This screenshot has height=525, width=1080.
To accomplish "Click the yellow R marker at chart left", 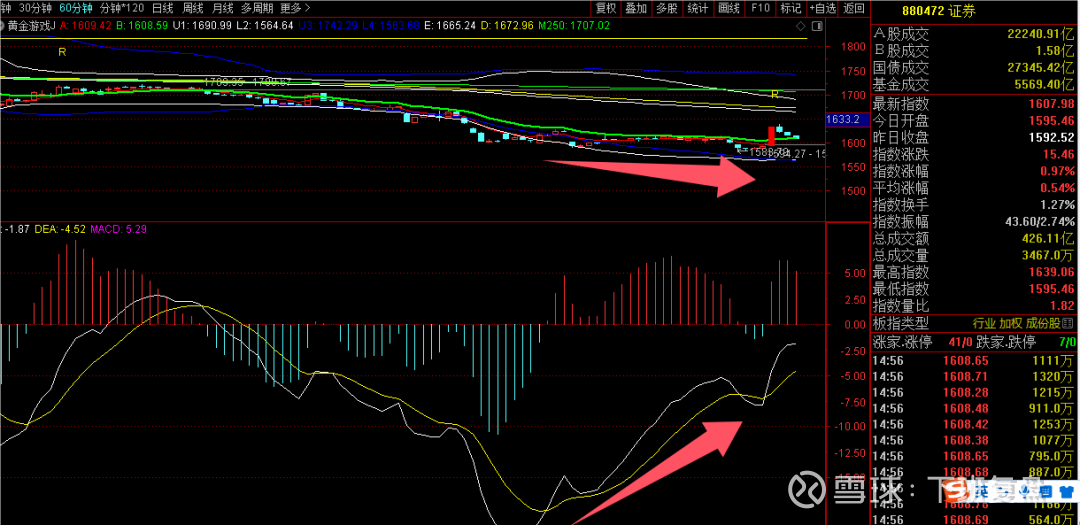I will (62, 52).
